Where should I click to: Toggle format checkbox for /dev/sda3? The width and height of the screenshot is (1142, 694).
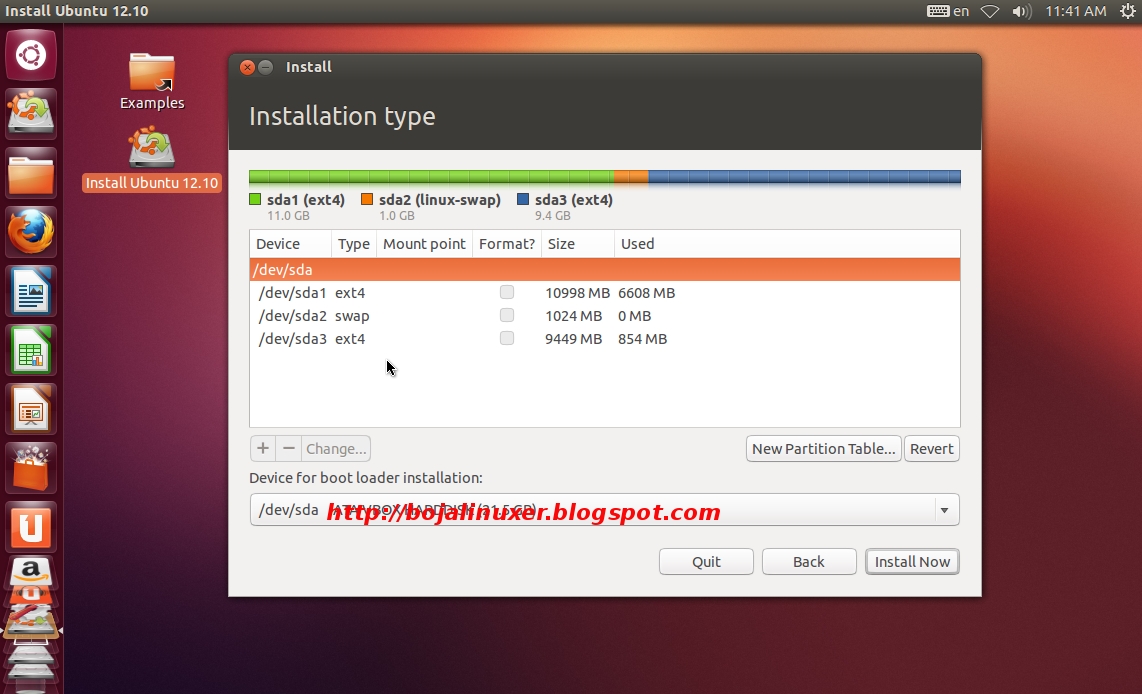(507, 338)
